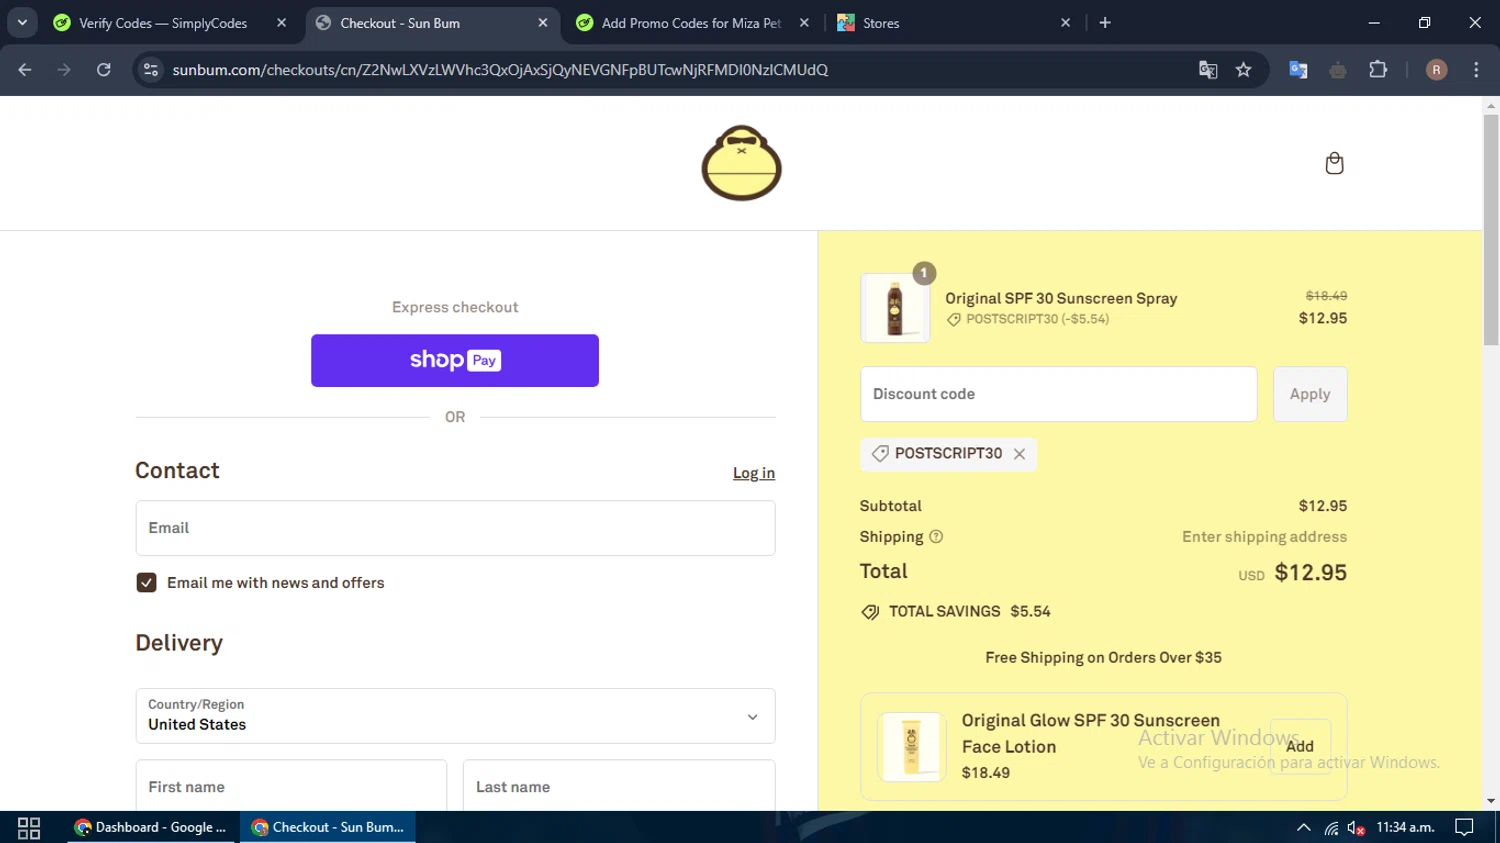Click the Sunscreen Spray product thumbnail
The image size is (1500, 843).
[895, 308]
